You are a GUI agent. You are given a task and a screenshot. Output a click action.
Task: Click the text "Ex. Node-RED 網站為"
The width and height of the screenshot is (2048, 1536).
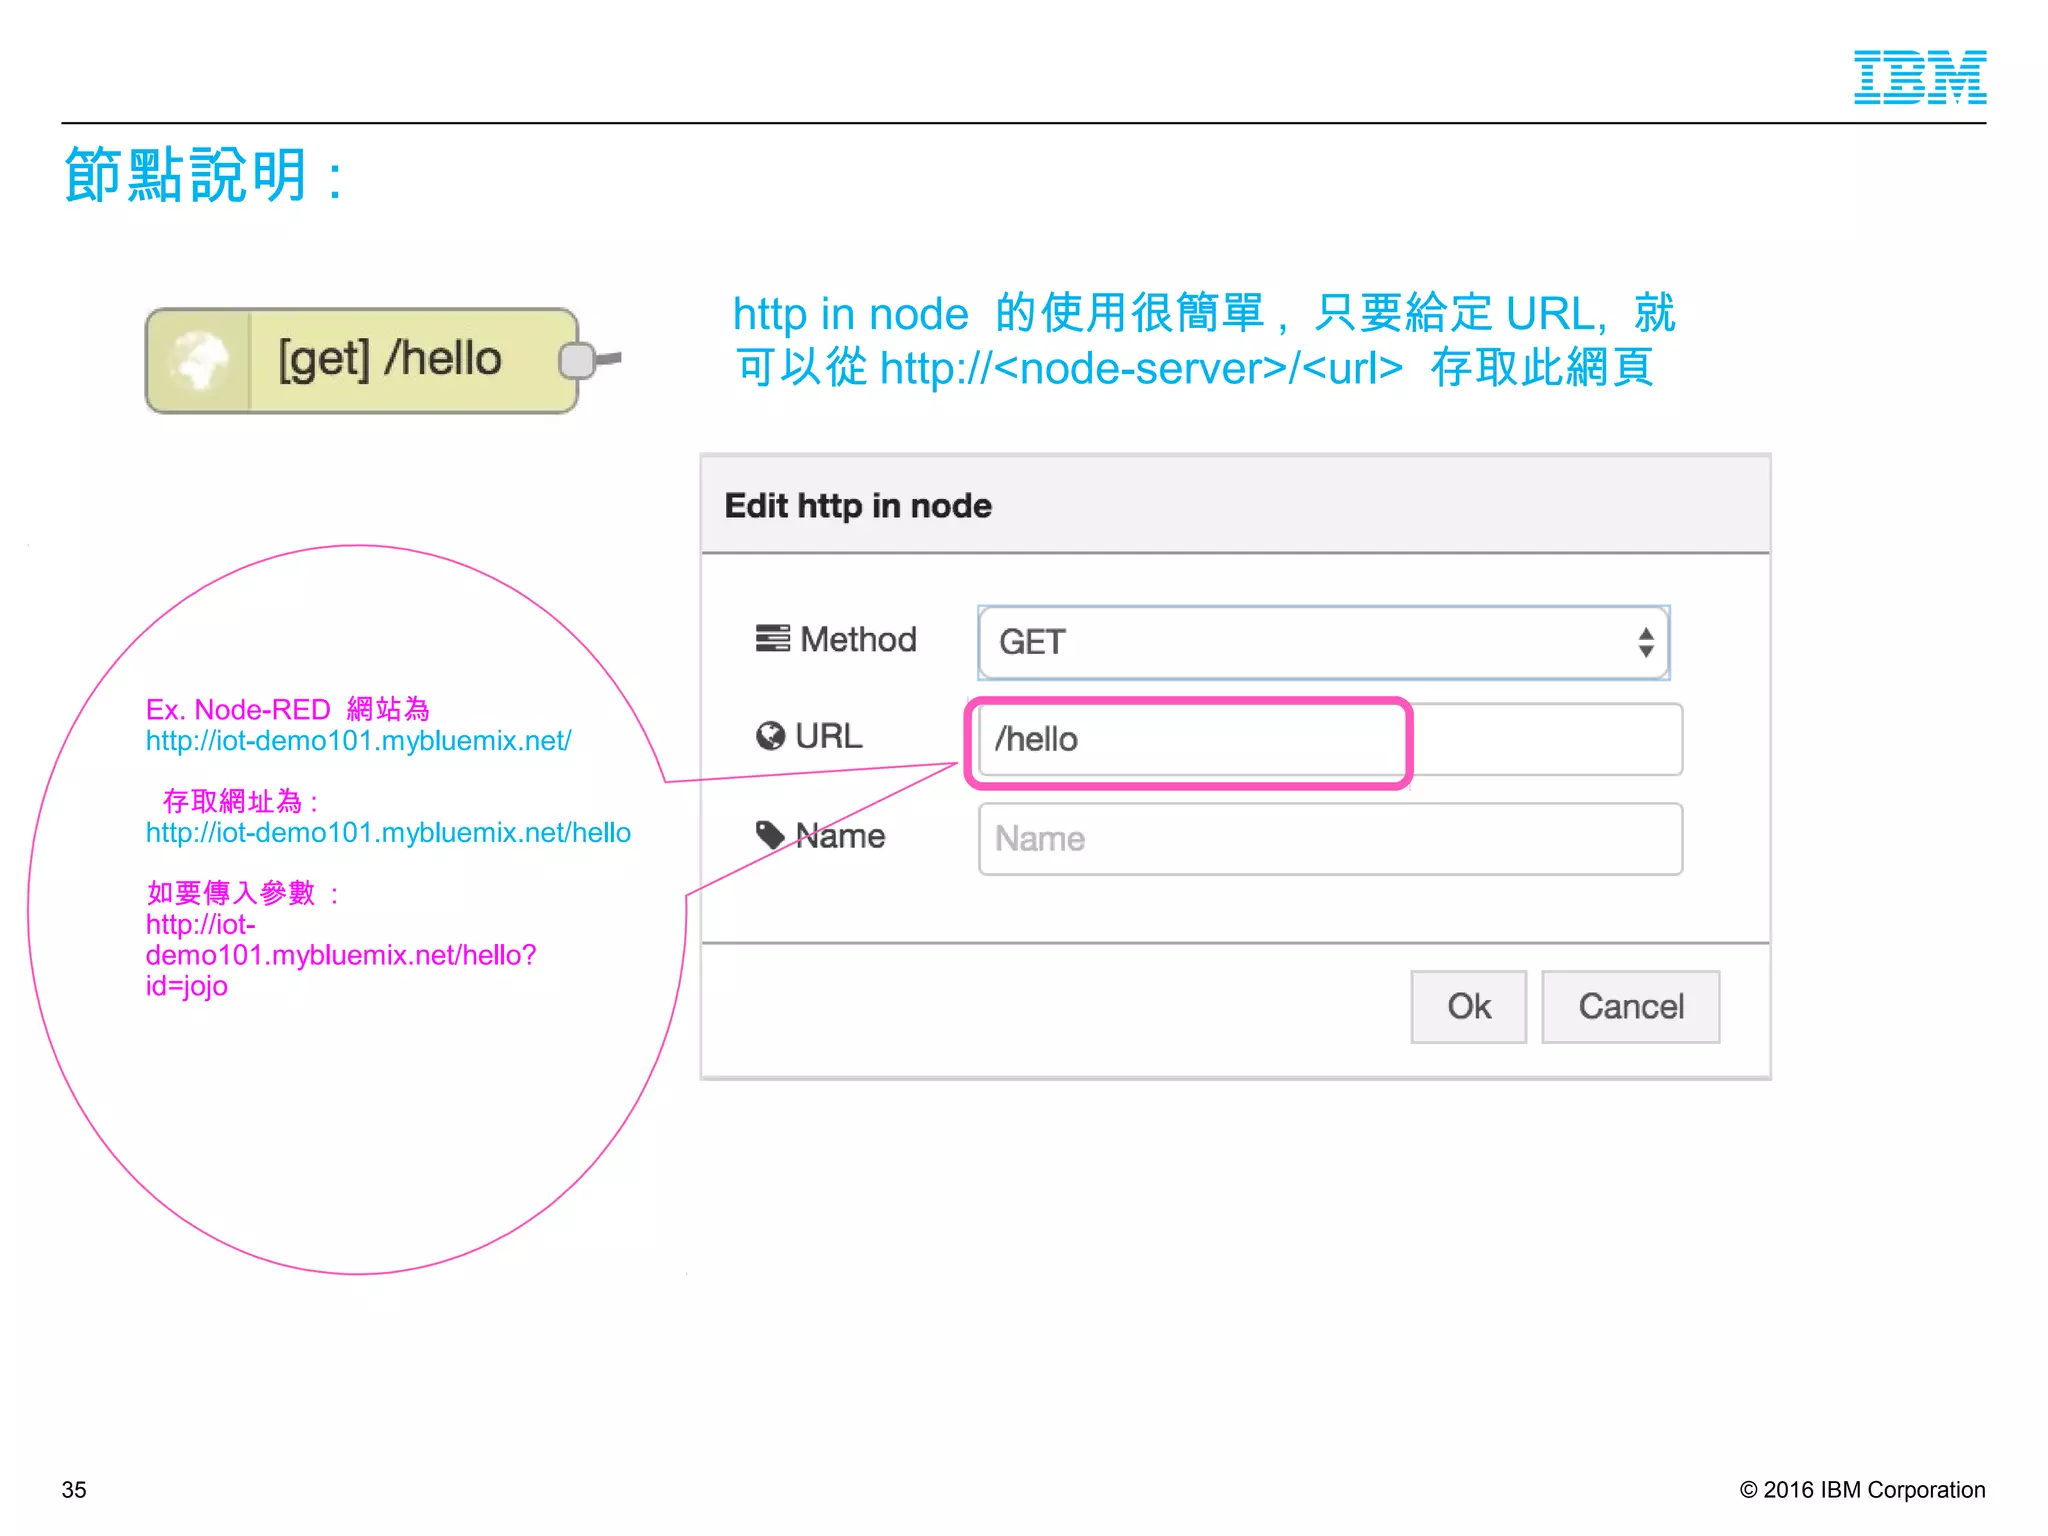point(287,710)
